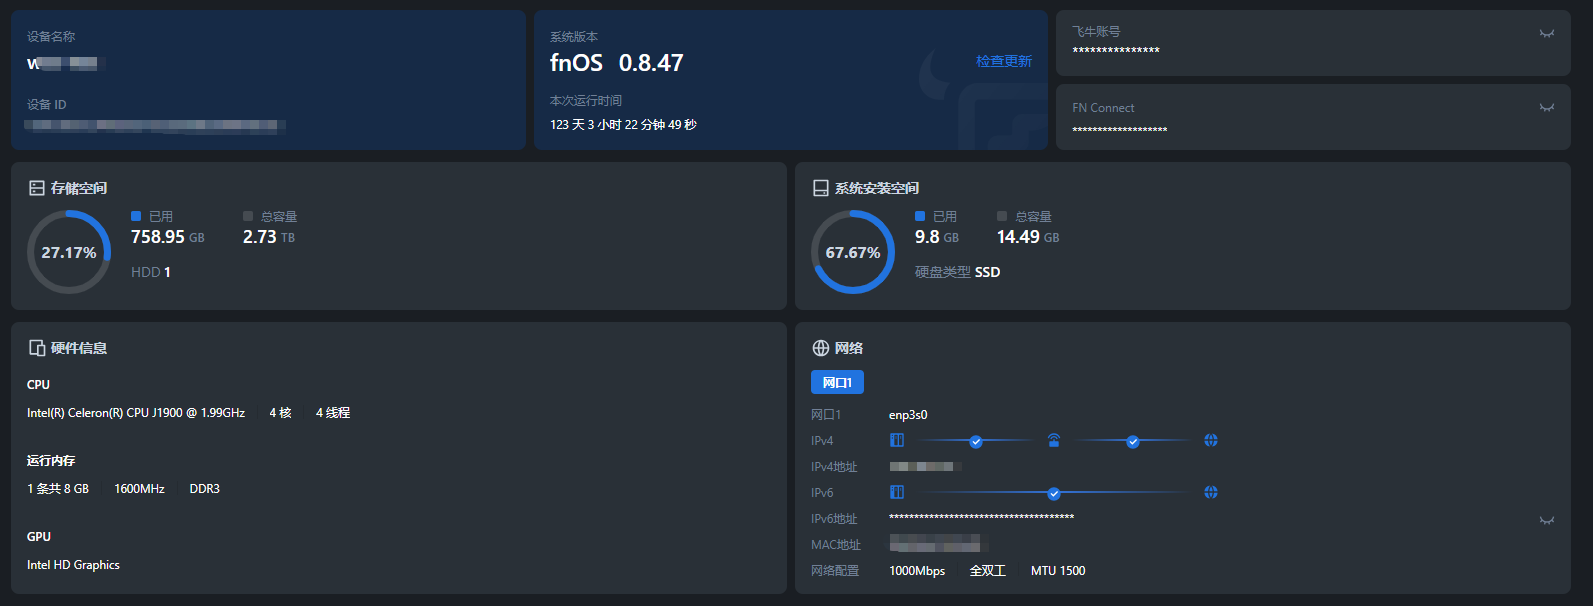Click the HDD 1 label

(x=151, y=272)
